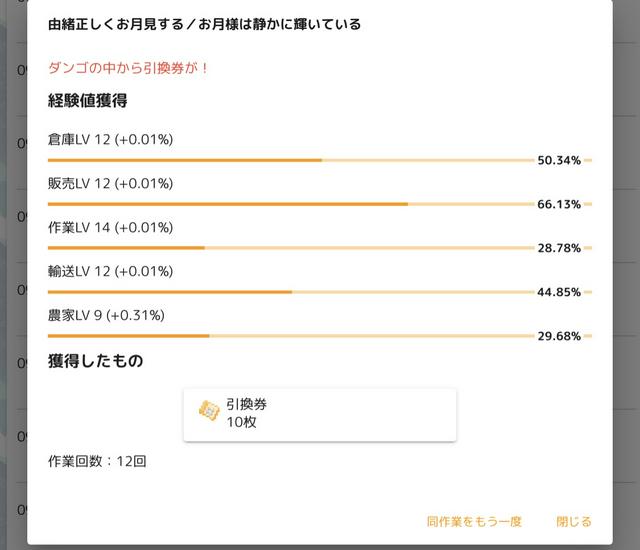Click the 44.85% transport percentage value

click(559, 292)
